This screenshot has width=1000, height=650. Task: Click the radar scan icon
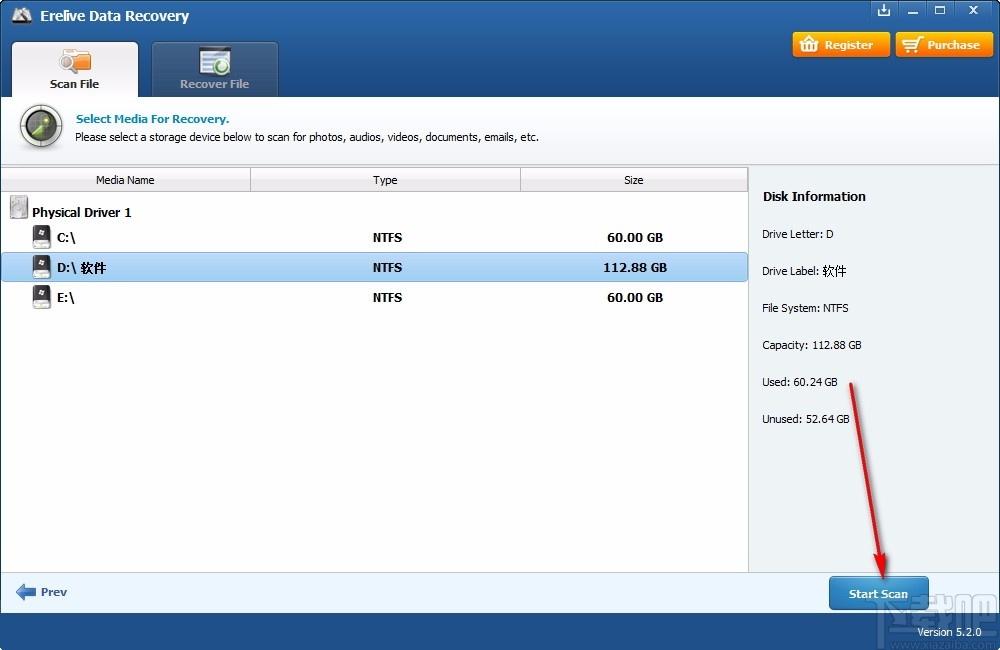click(41, 126)
